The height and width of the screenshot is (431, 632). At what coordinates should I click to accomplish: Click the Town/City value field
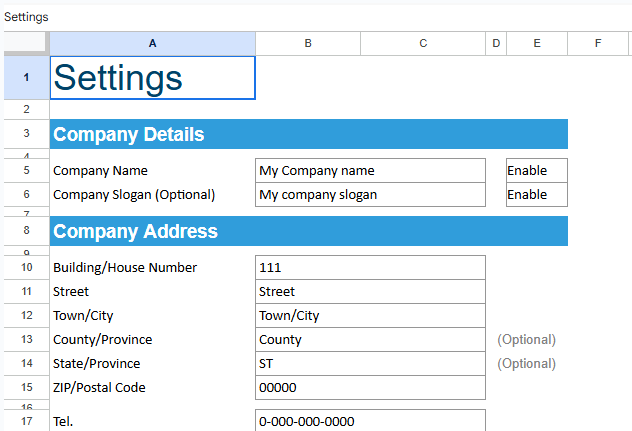pyautogui.click(x=370, y=315)
